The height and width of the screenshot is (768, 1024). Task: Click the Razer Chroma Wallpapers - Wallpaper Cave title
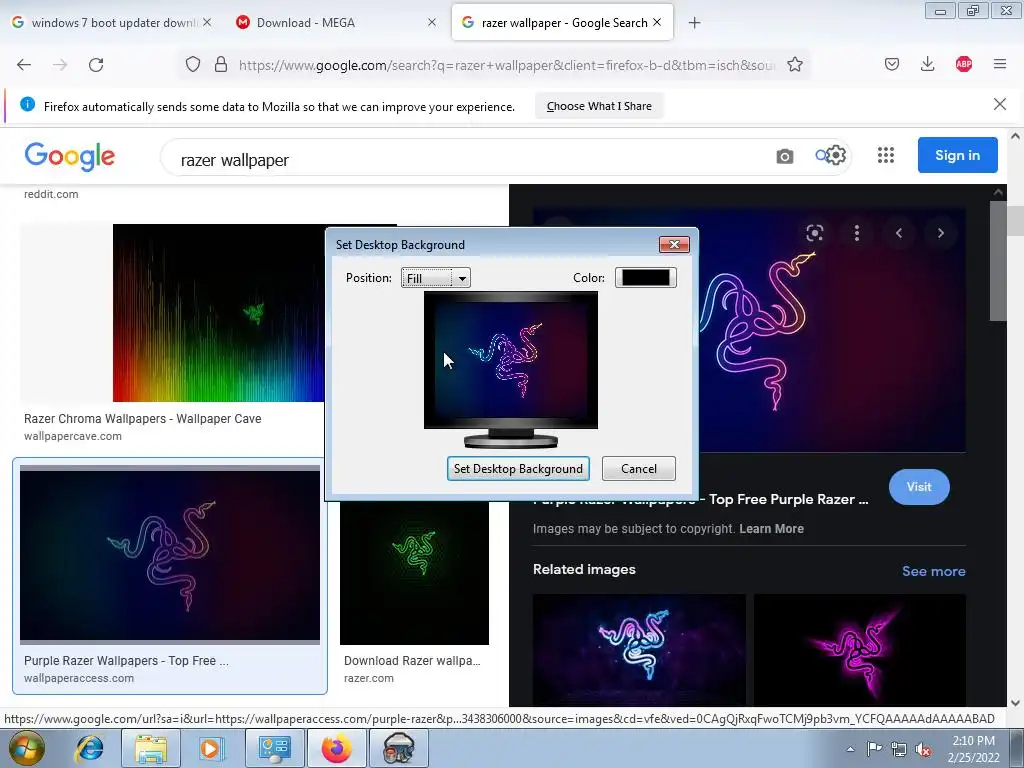coord(142,419)
